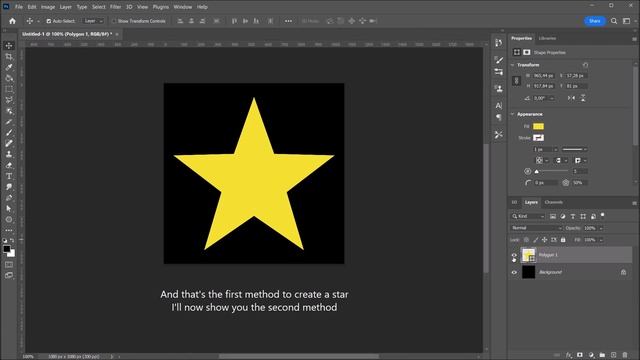Toggle link width and height chain

[516, 81]
